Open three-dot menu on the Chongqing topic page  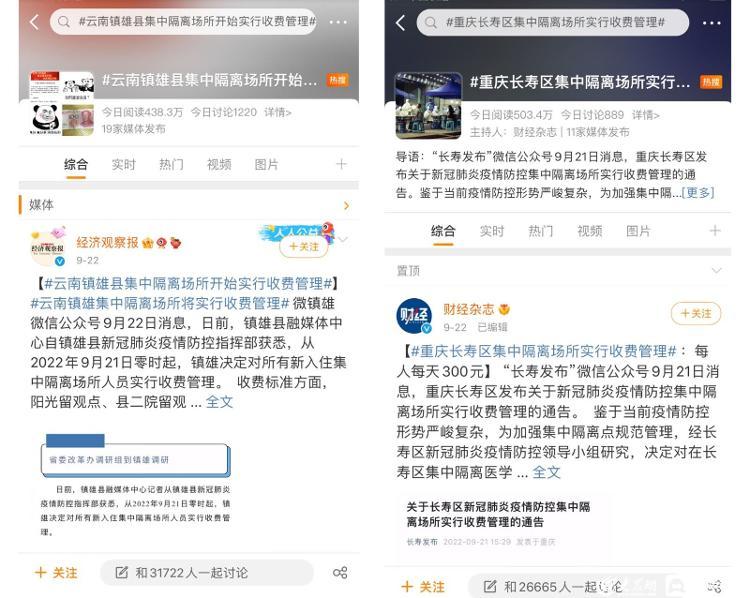pyautogui.click(x=711, y=23)
